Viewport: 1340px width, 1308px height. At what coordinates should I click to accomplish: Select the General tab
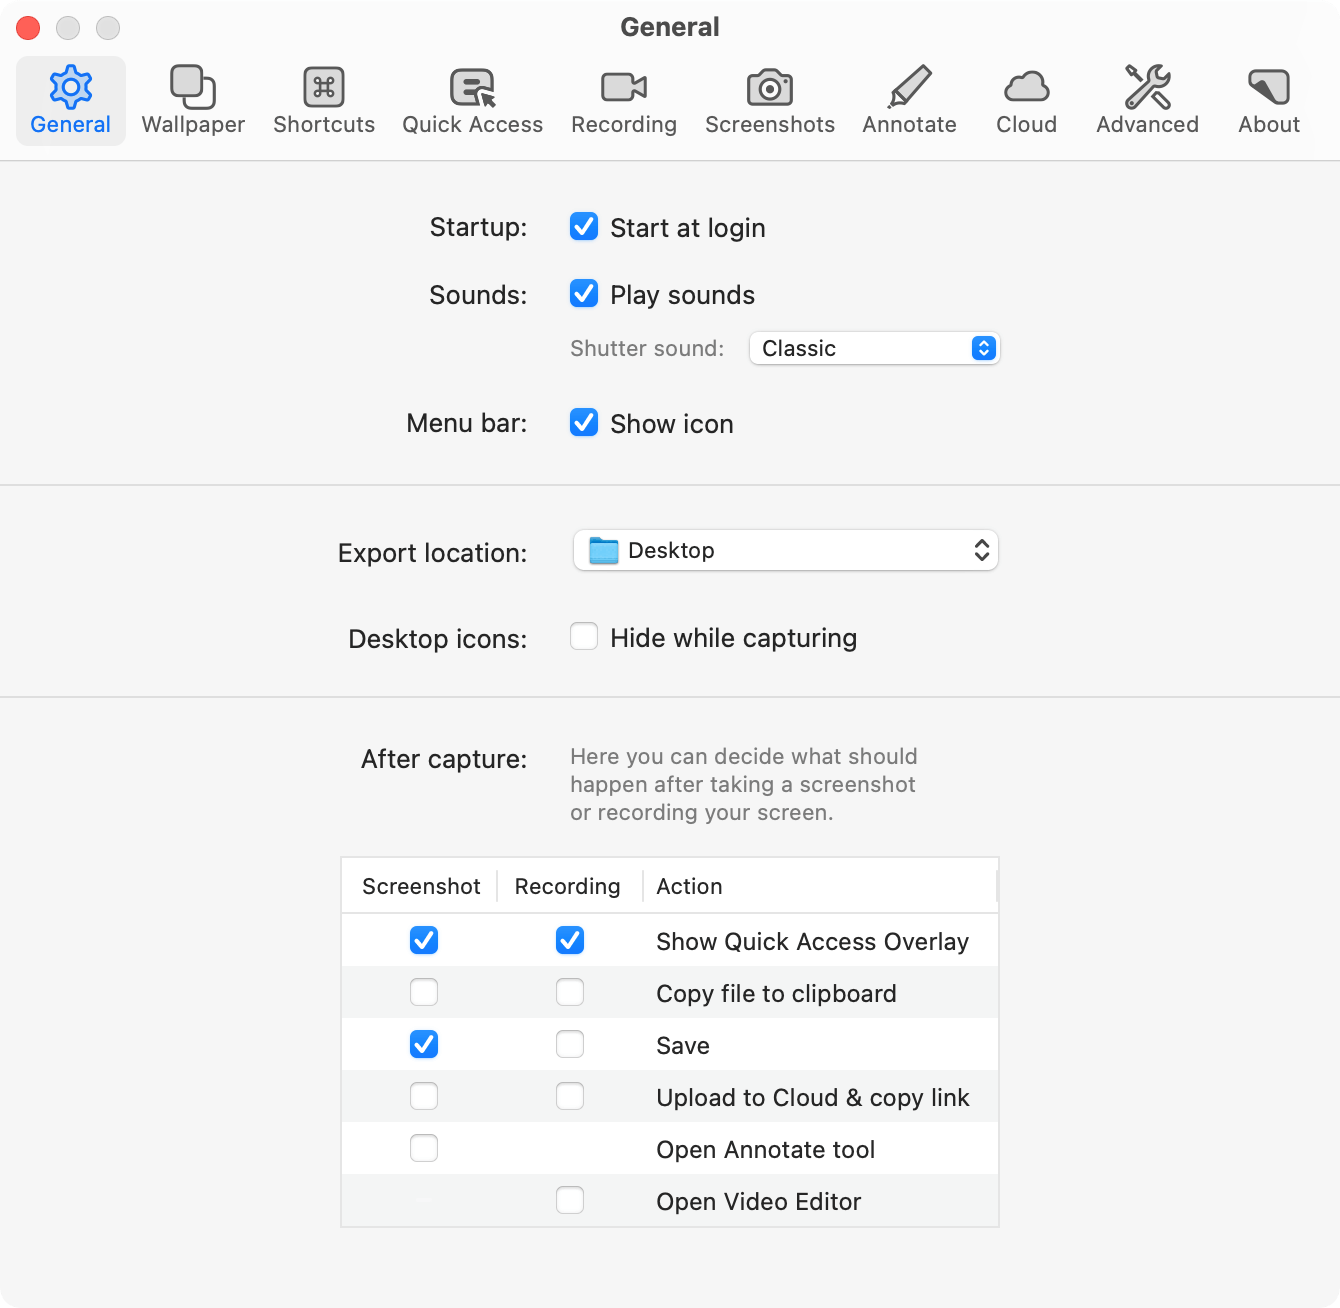coord(70,101)
